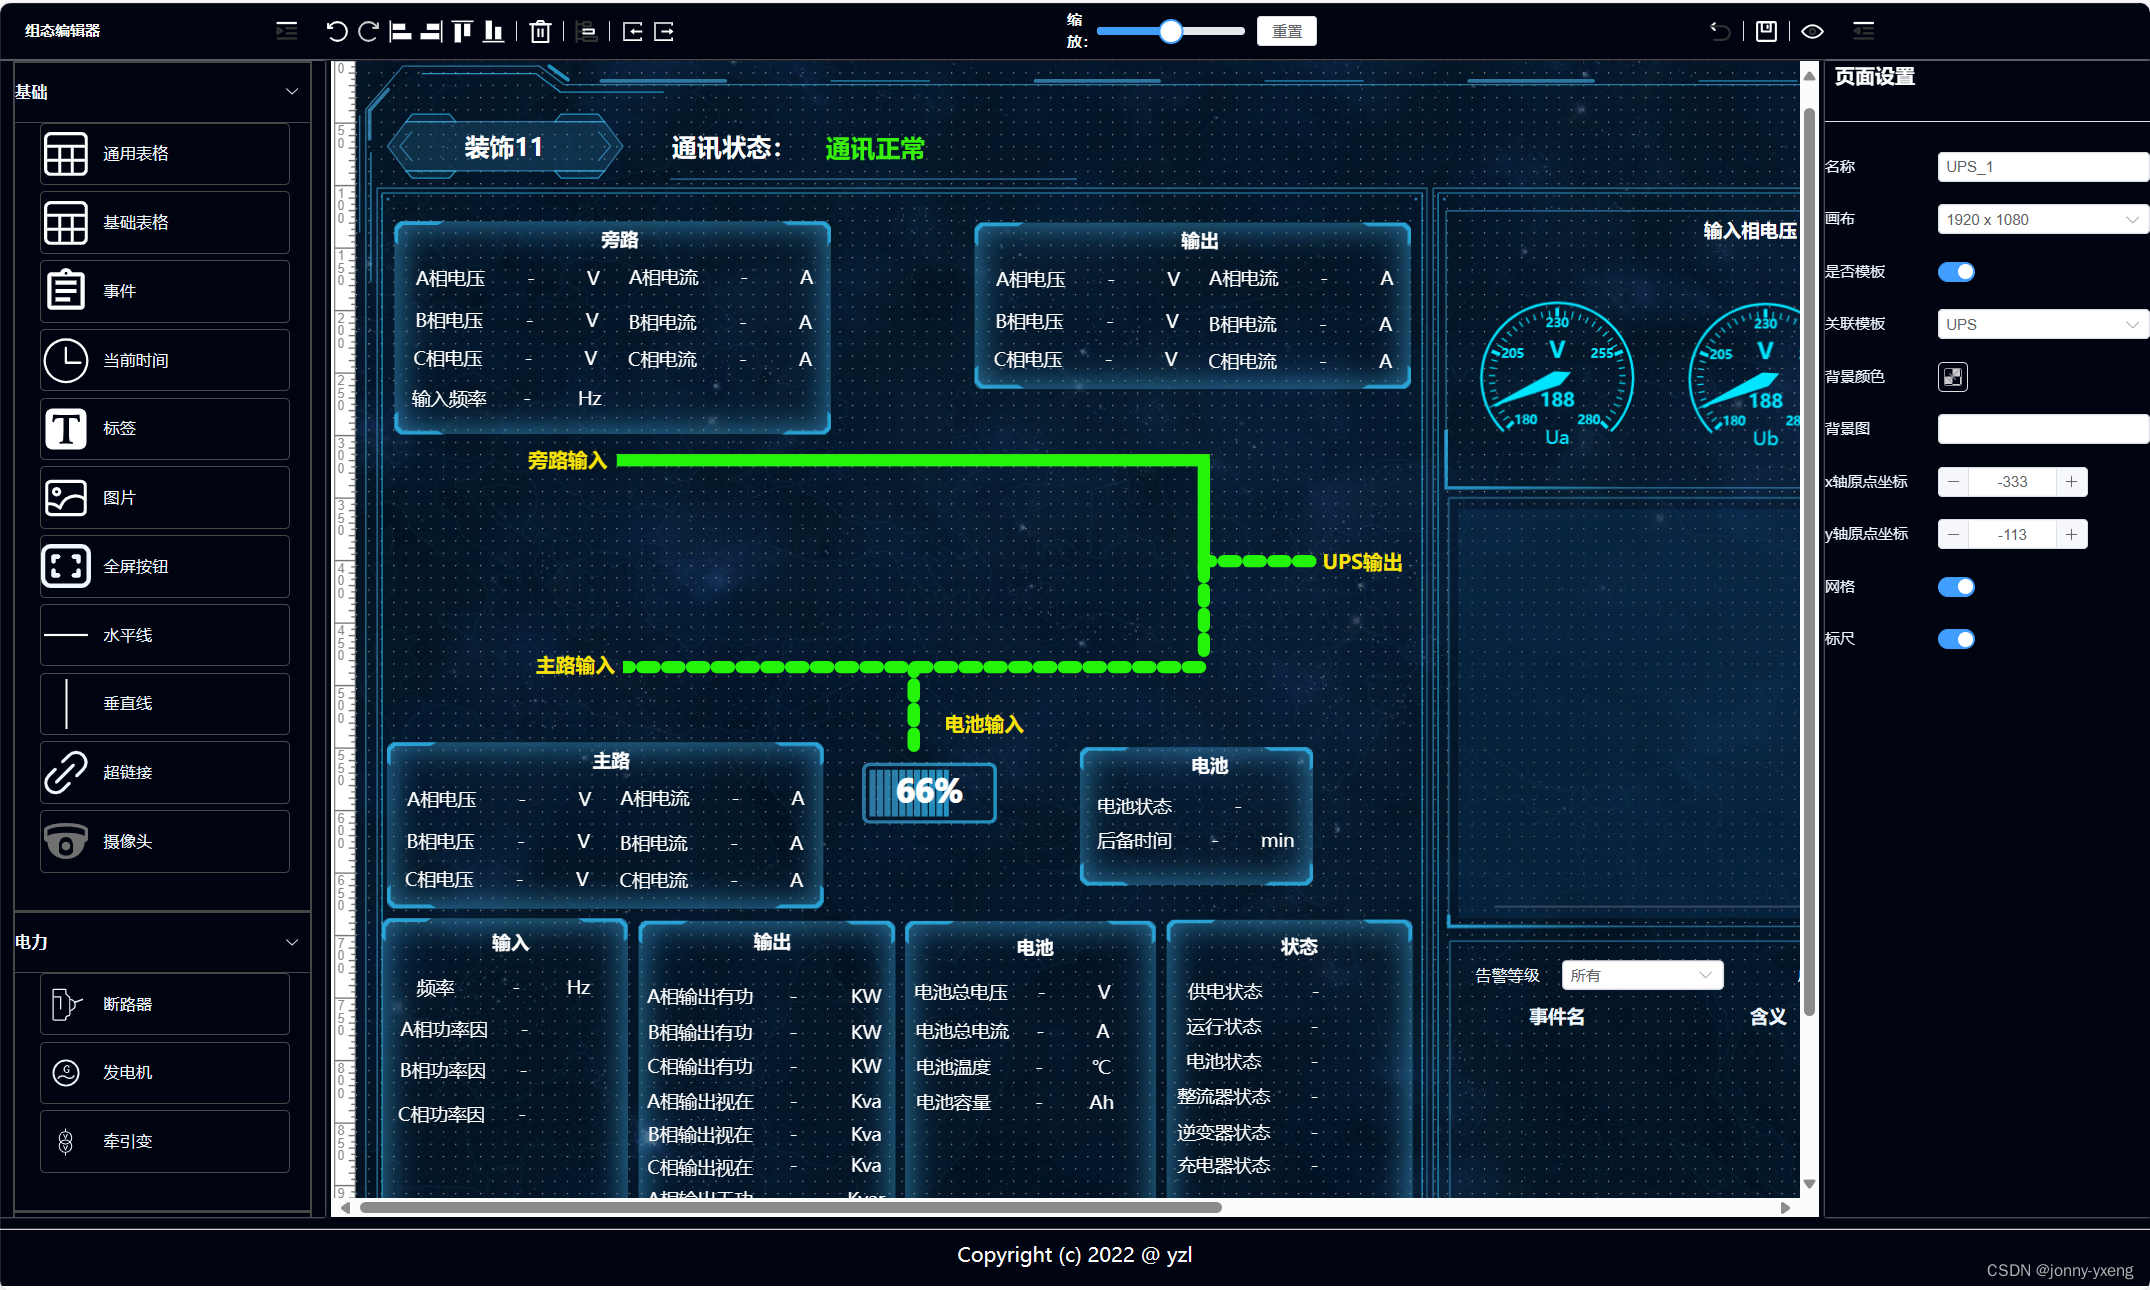Click the save floppy disk icon
This screenshot has height=1290, width=2150.
[1766, 32]
